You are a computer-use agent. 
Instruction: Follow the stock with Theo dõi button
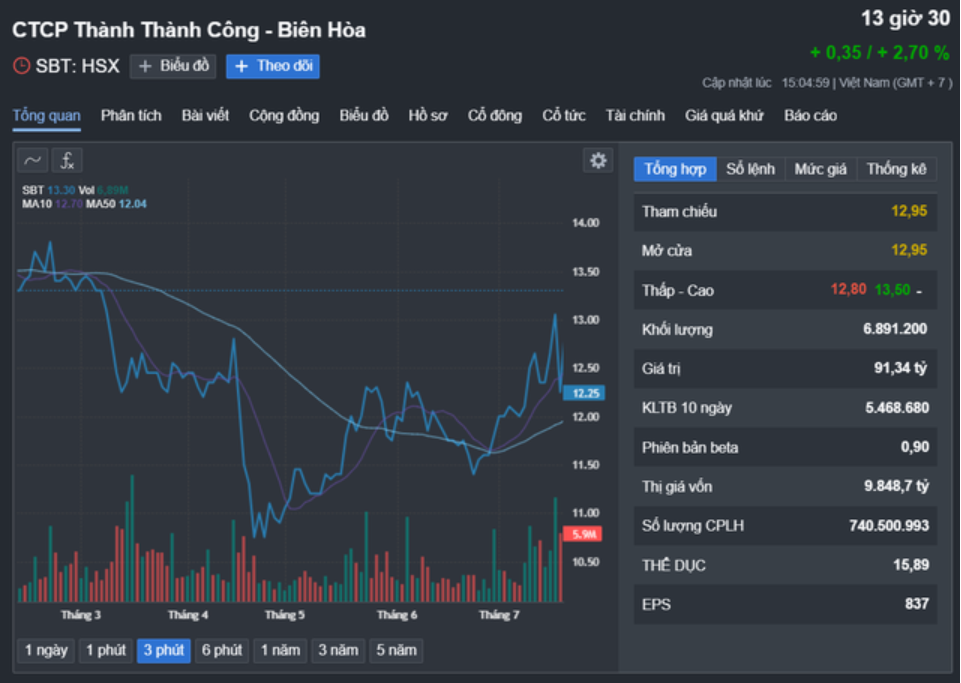coord(273,66)
